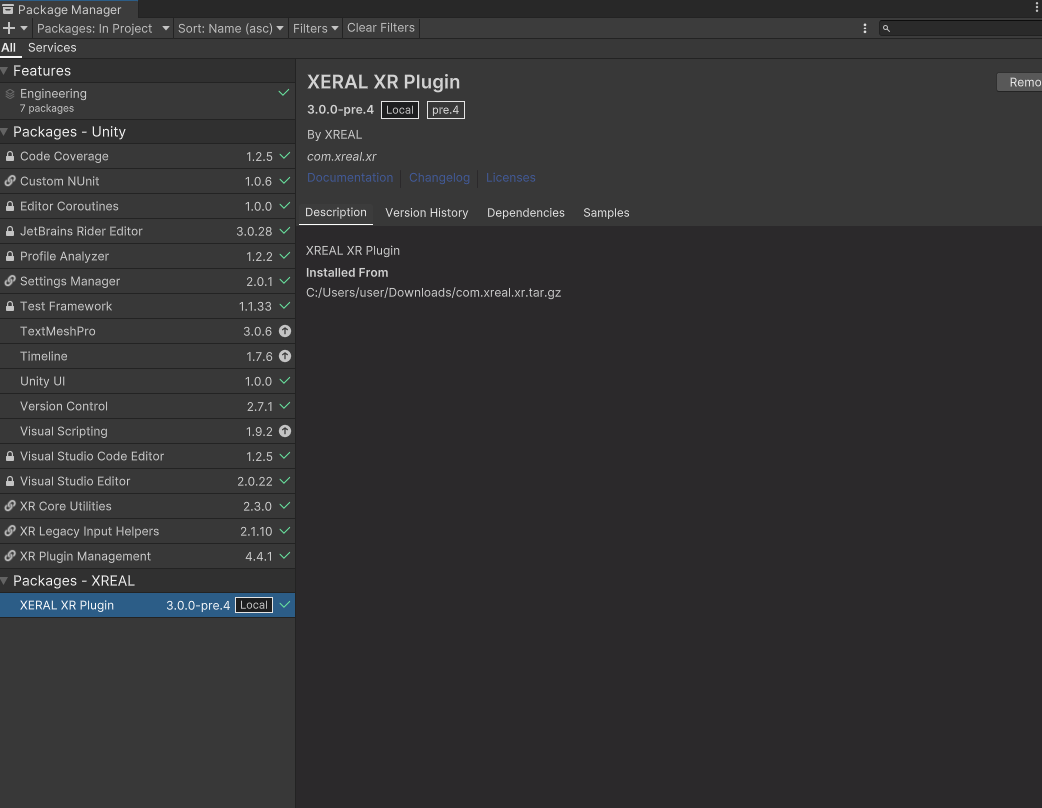The height and width of the screenshot is (808, 1042).
Task: Click the Package Manager window icon
Action: coord(8,9)
